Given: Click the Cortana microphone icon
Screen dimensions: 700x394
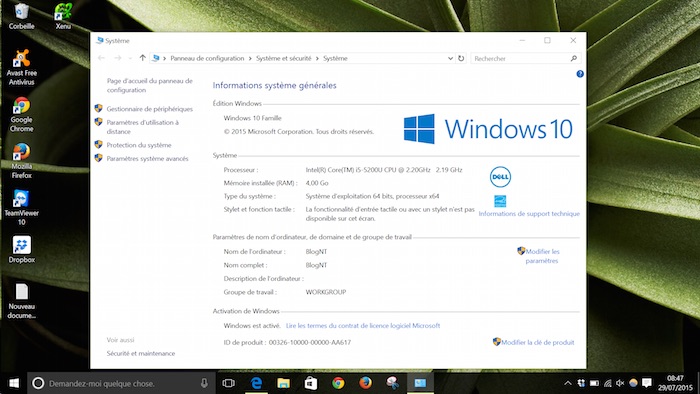Looking at the screenshot, I should click(204, 383).
